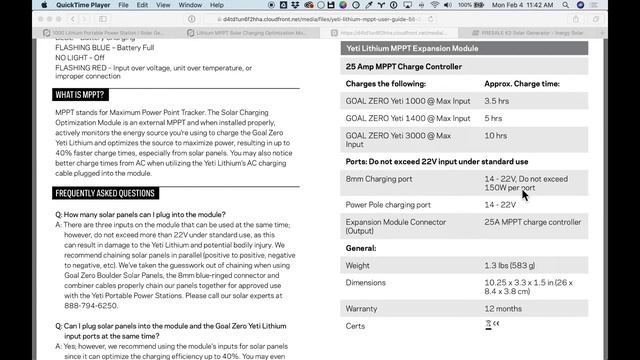Switch to the PRESALE K2 Solar Generator tab
This screenshot has height=360, width=640.
[529, 33]
